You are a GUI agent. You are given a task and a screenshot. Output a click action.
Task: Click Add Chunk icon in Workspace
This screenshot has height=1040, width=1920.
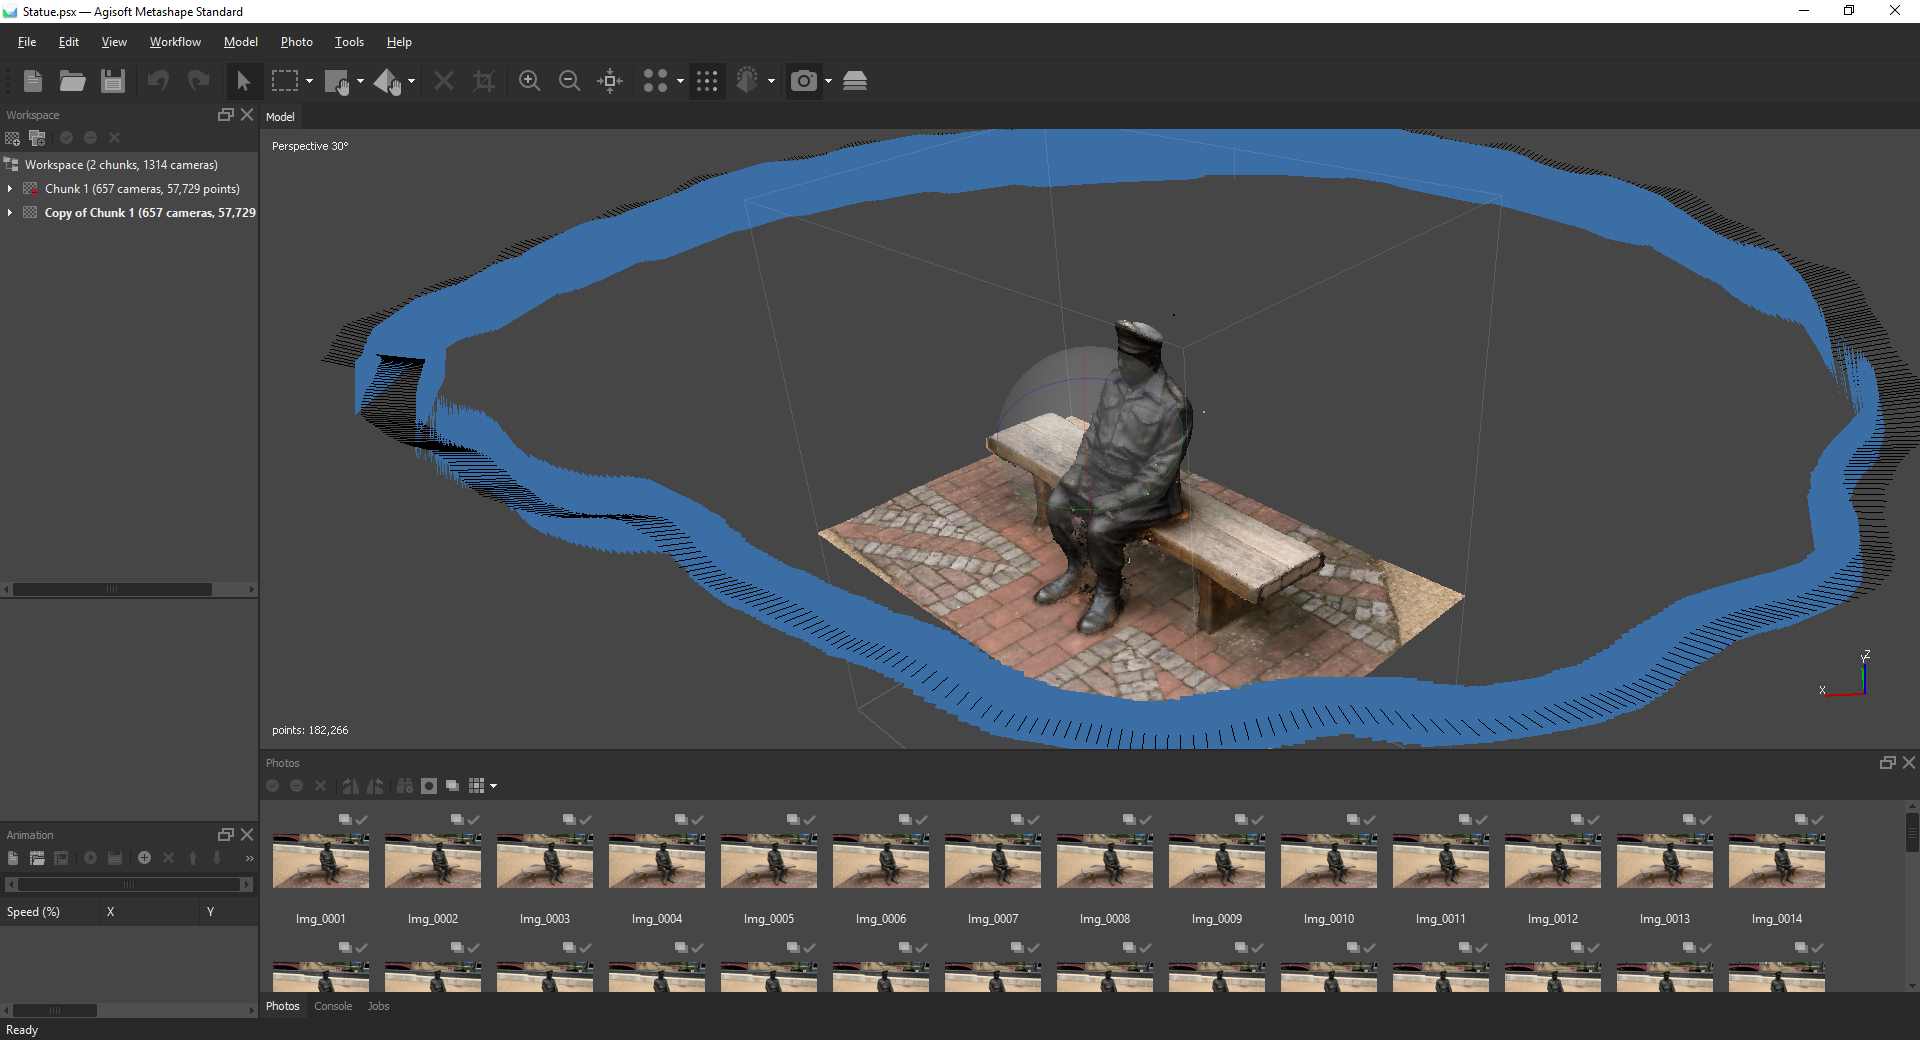[x=13, y=138]
